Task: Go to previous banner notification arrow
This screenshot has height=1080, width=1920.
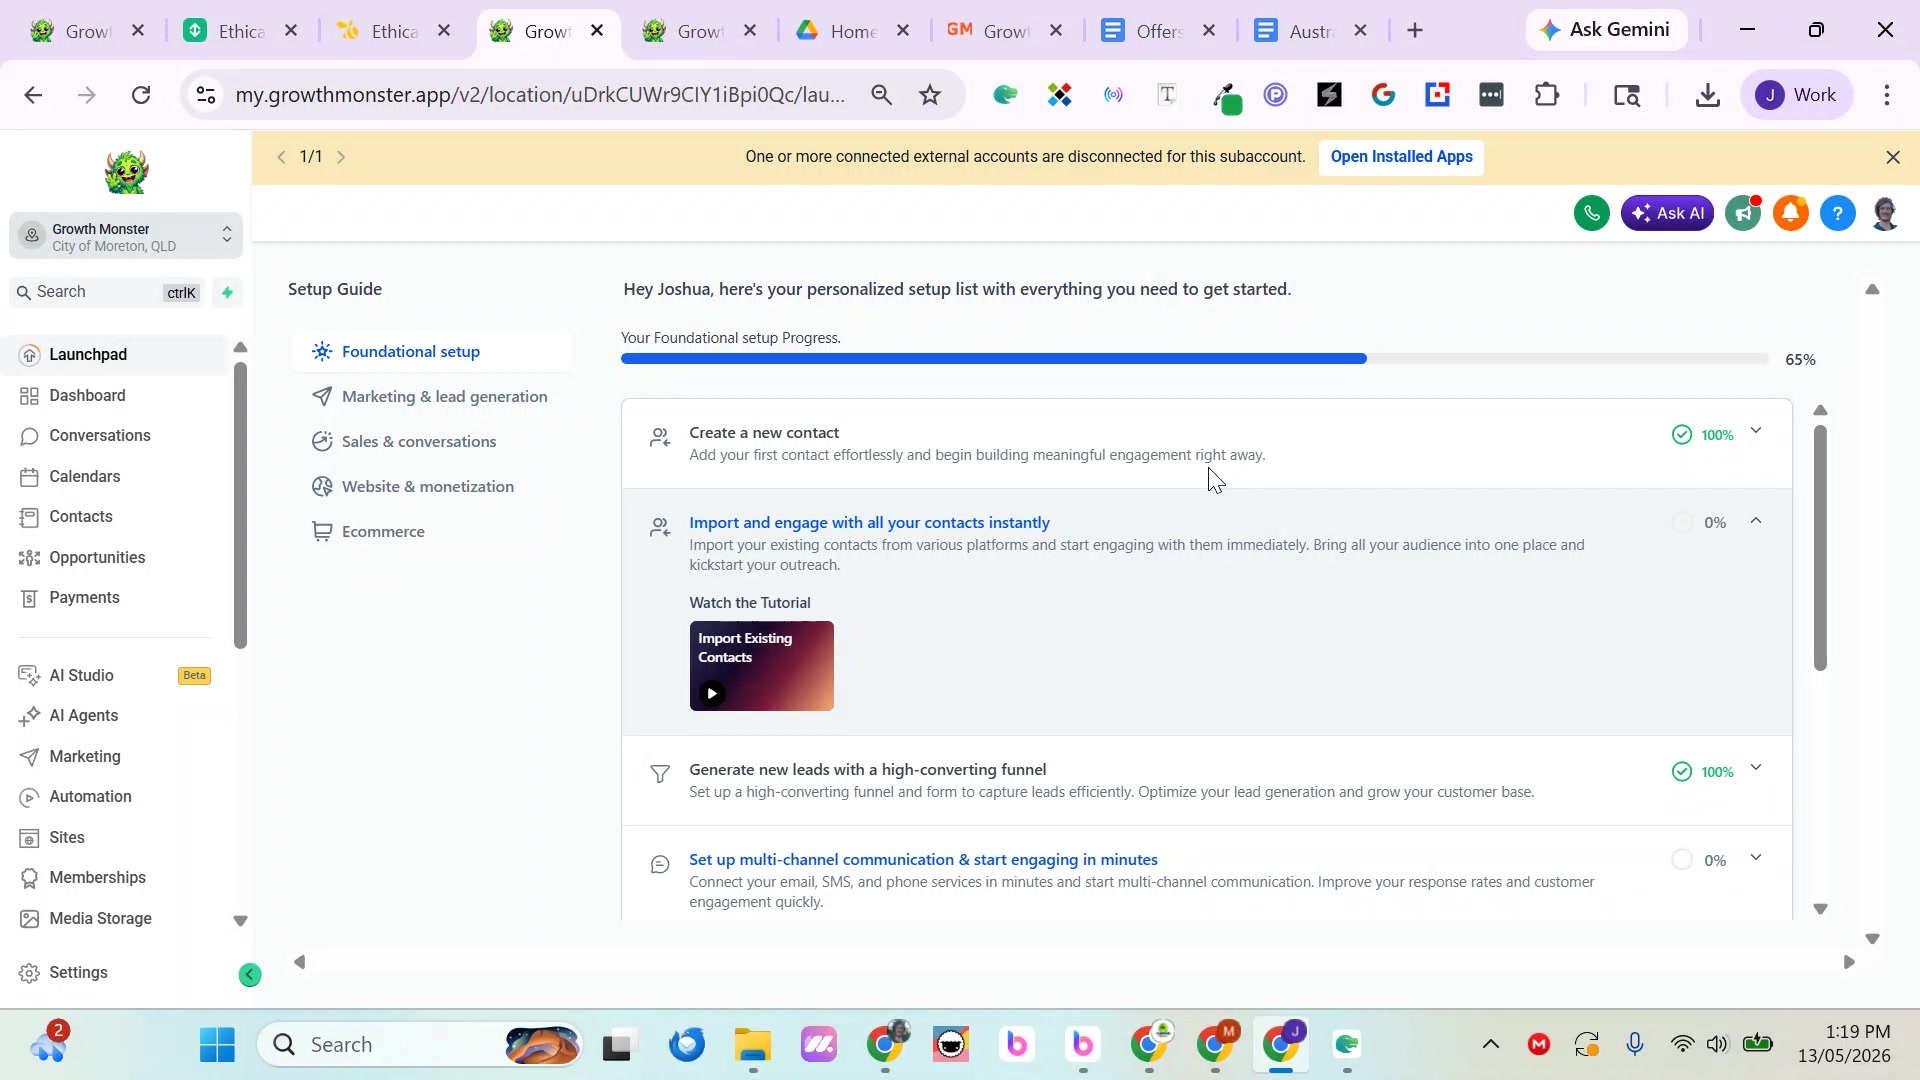Action: 281,157
